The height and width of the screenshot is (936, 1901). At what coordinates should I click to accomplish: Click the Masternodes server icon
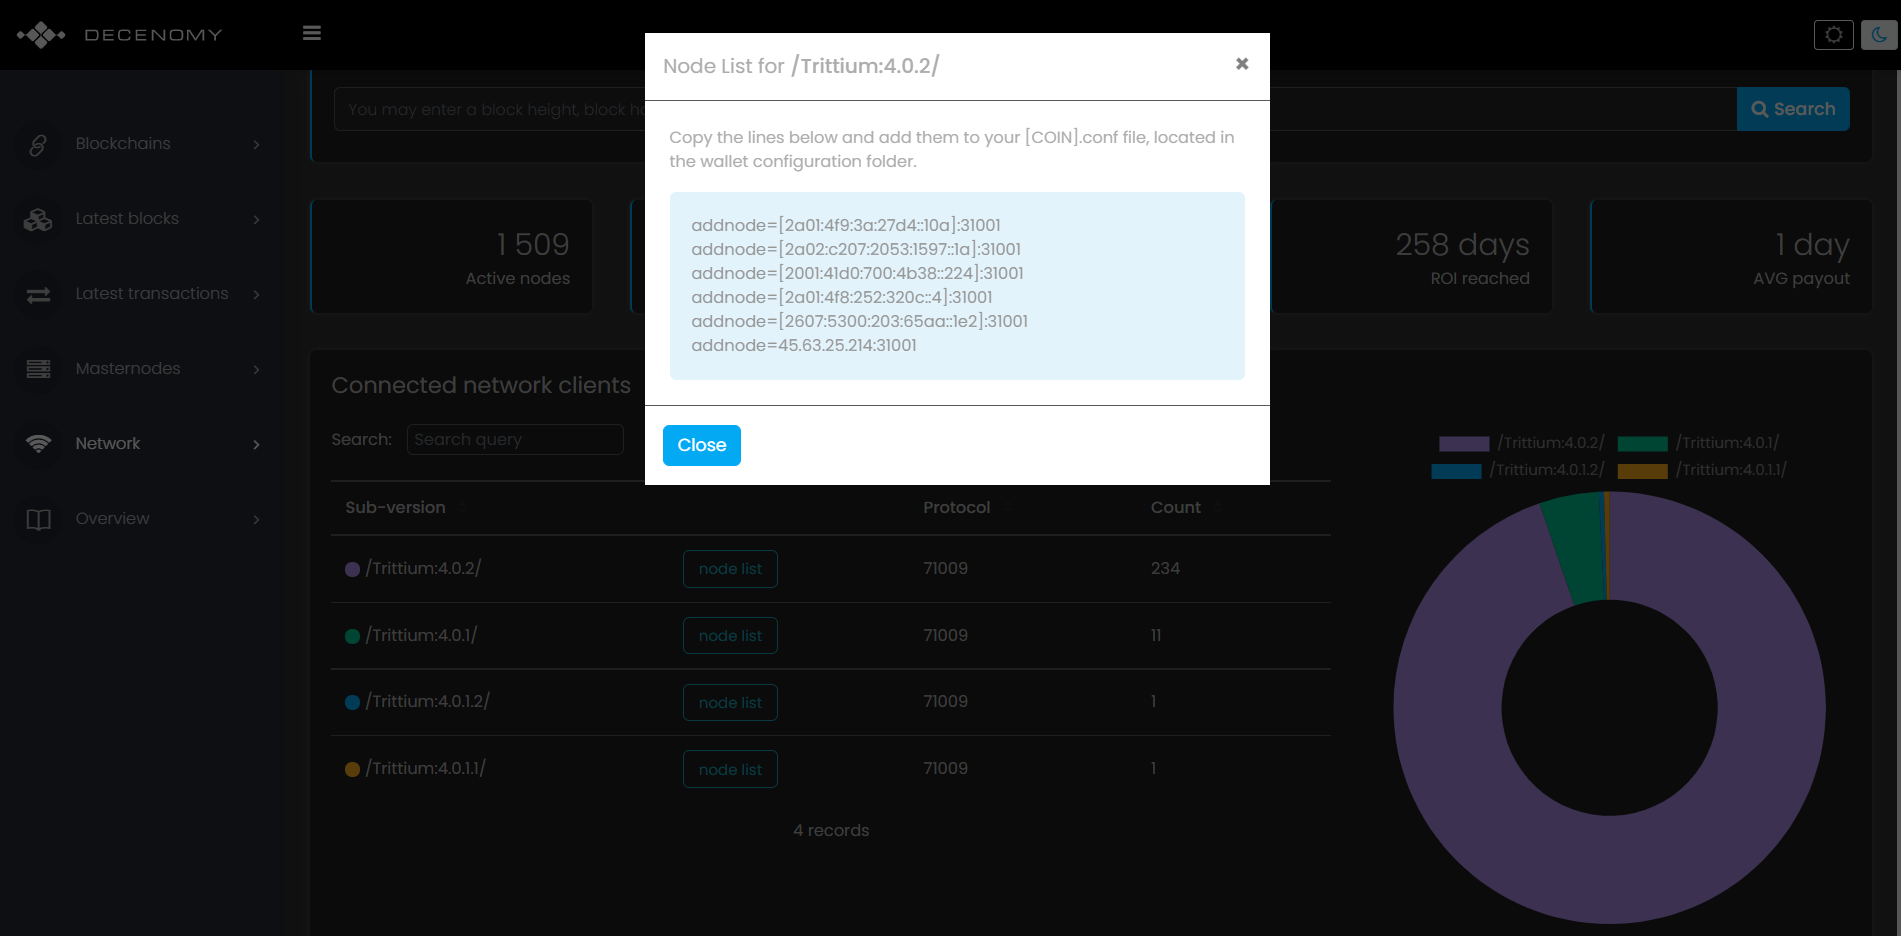tap(38, 369)
